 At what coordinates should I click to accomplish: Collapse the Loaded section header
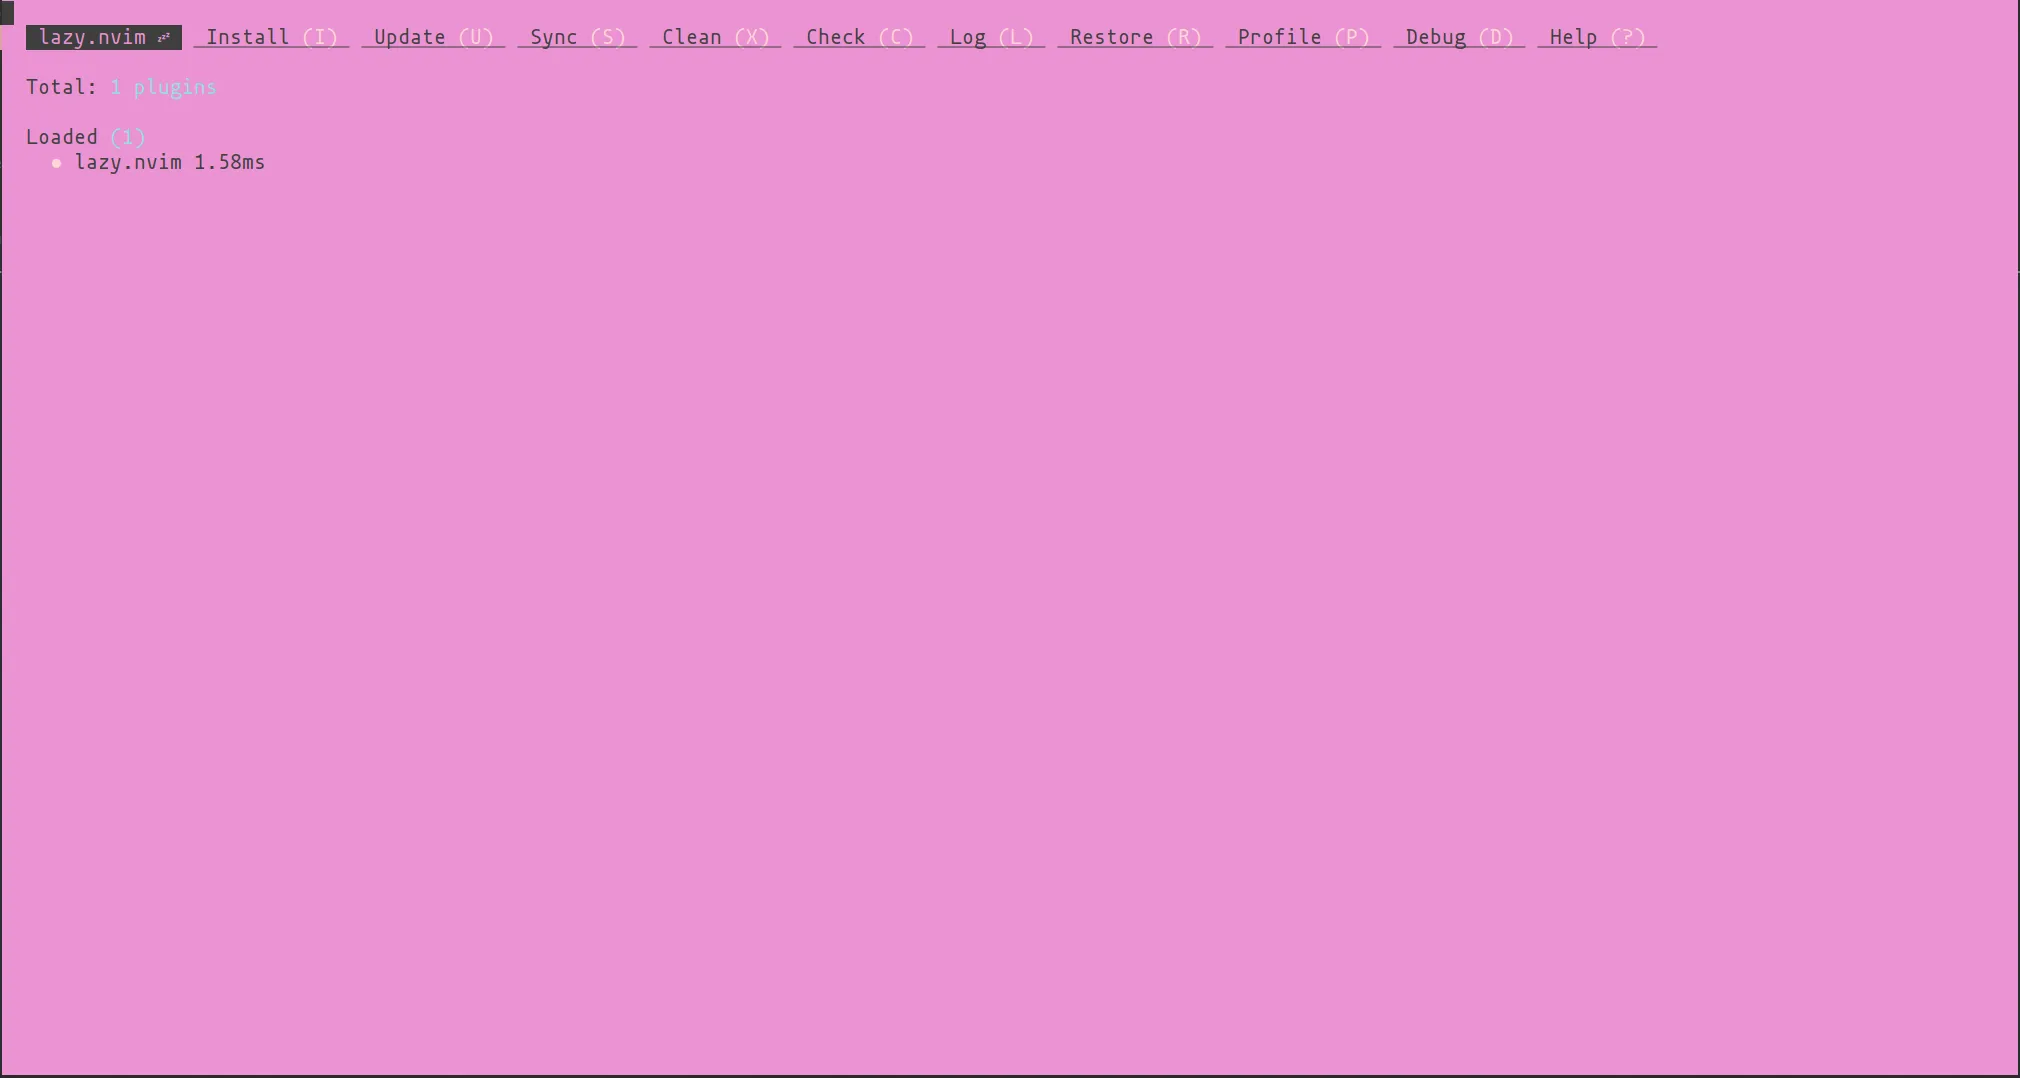coord(62,138)
